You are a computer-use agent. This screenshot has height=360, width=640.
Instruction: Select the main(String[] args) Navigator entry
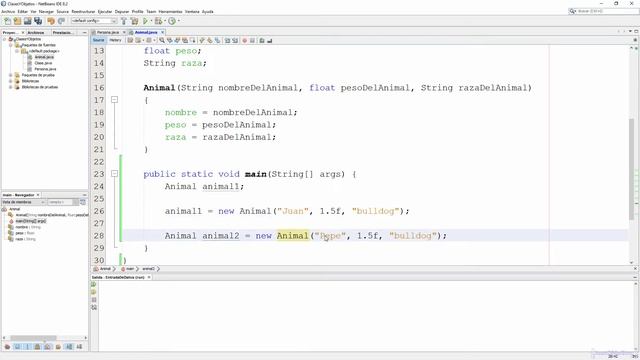[x=31, y=221]
